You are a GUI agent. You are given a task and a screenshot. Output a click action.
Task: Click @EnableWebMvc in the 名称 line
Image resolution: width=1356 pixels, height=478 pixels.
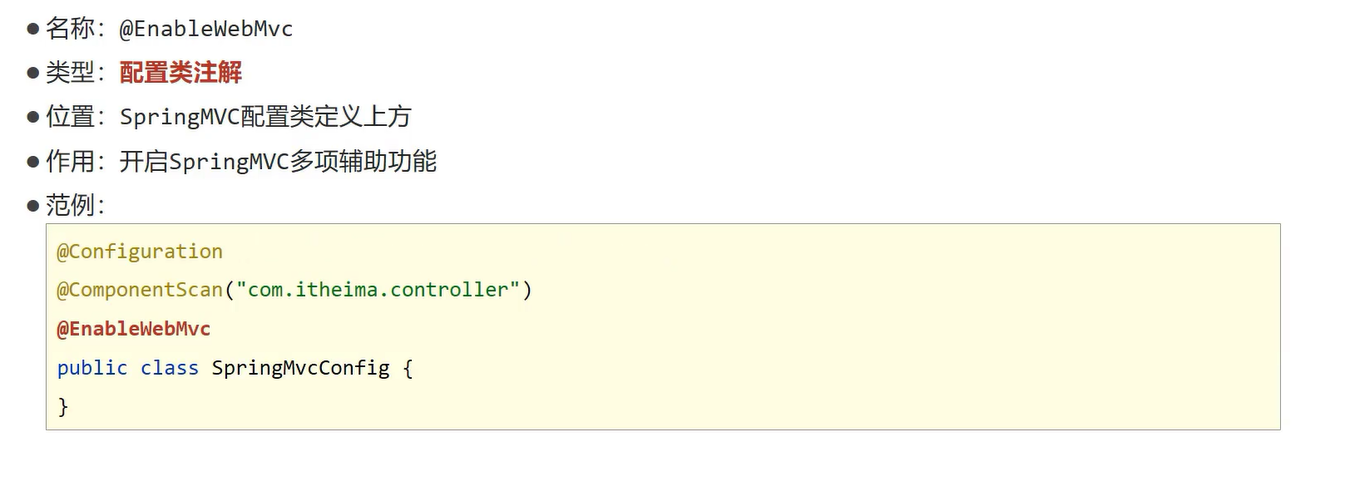[206, 29]
